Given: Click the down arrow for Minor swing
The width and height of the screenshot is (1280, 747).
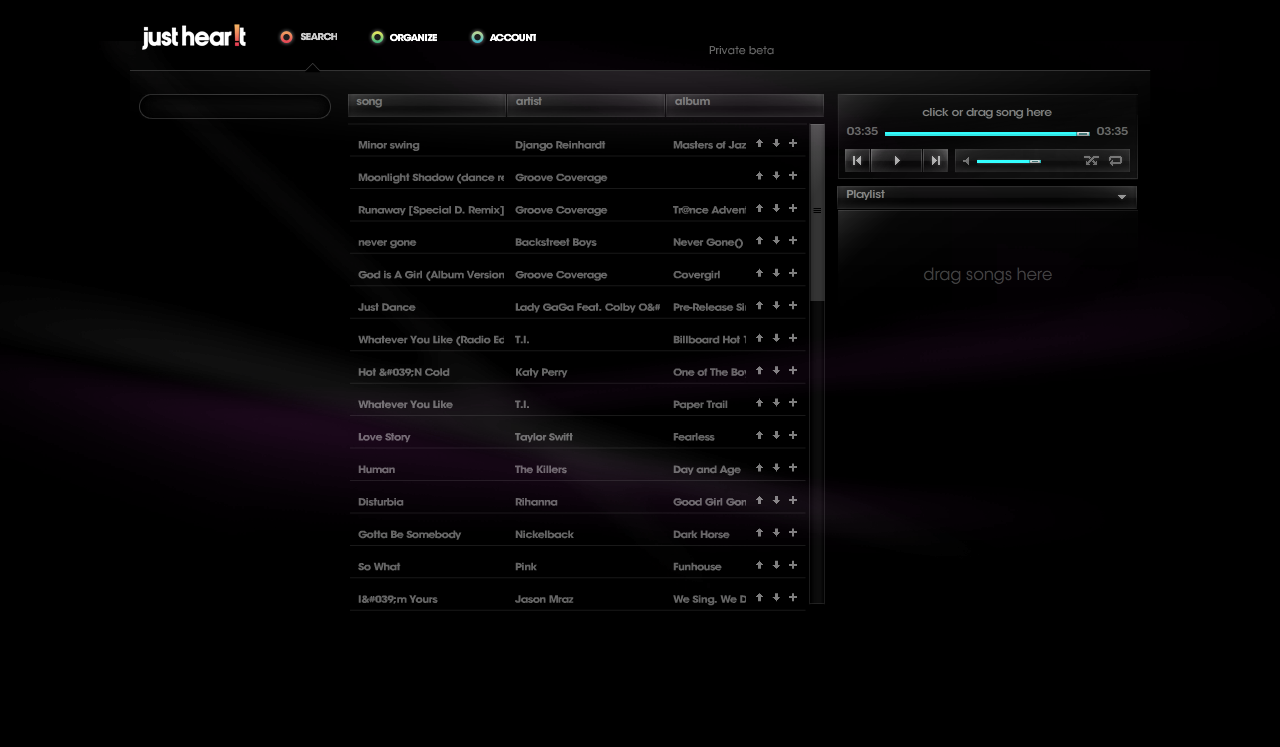Looking at the screenshot, I should [x=776, y=143].
